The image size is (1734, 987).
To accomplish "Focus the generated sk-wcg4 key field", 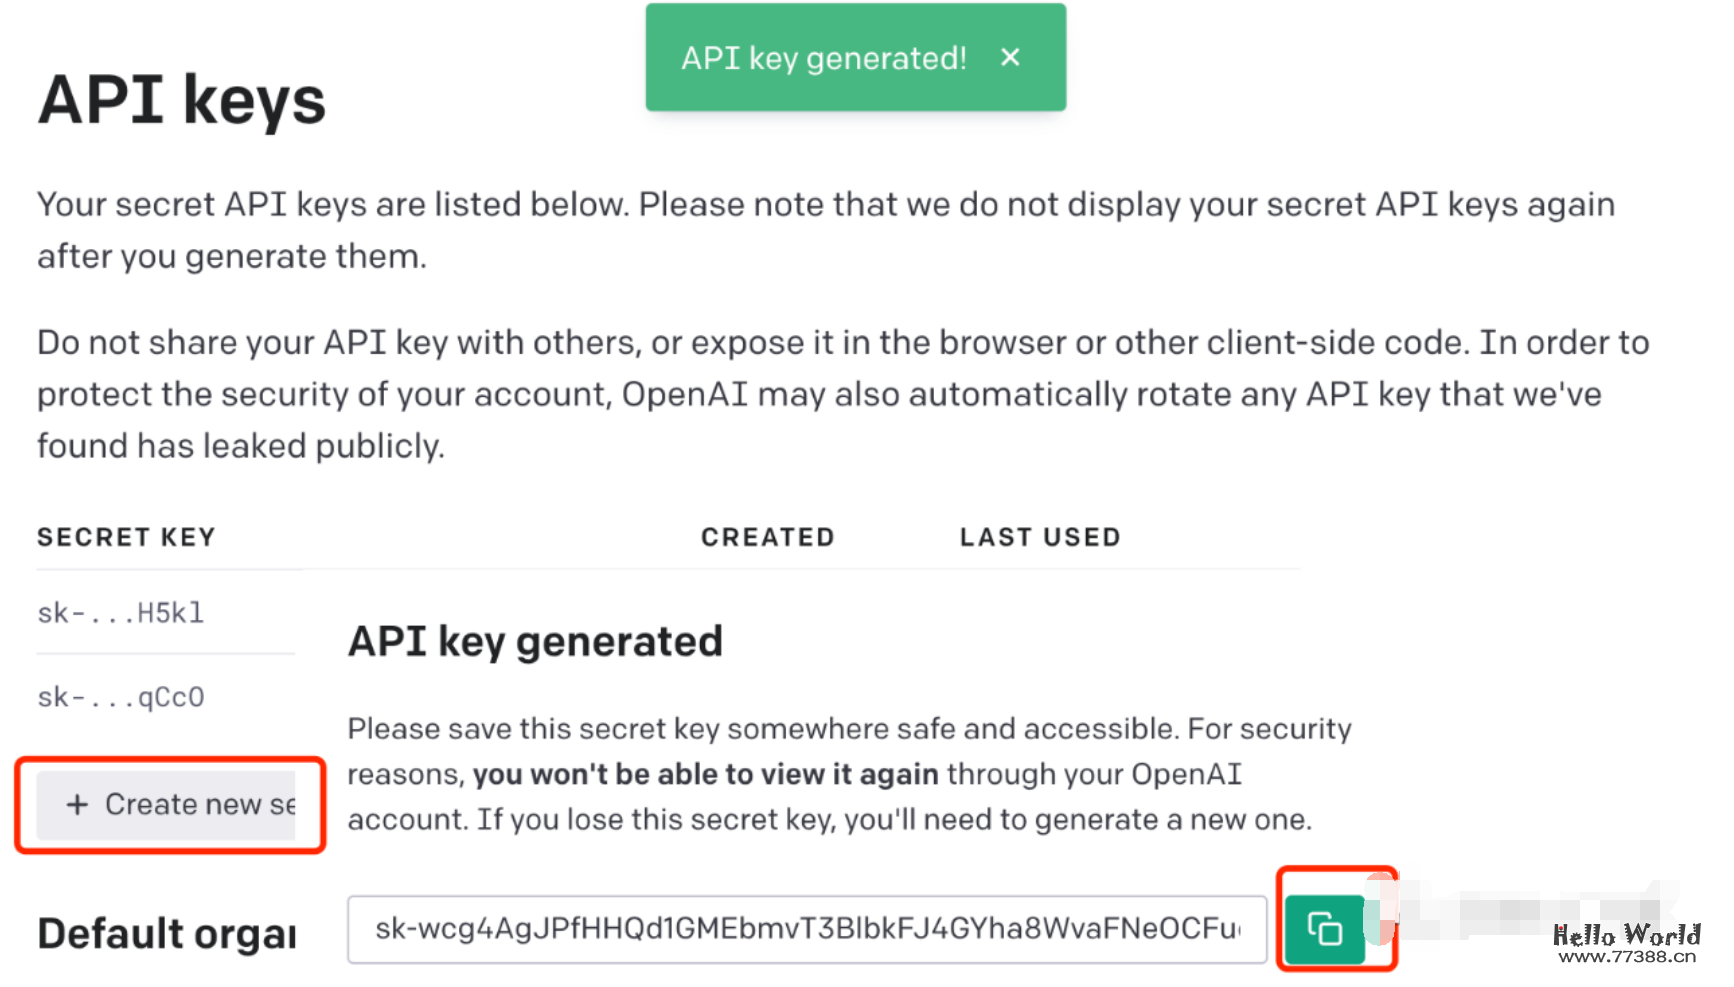I will click(x=806, y=930).
